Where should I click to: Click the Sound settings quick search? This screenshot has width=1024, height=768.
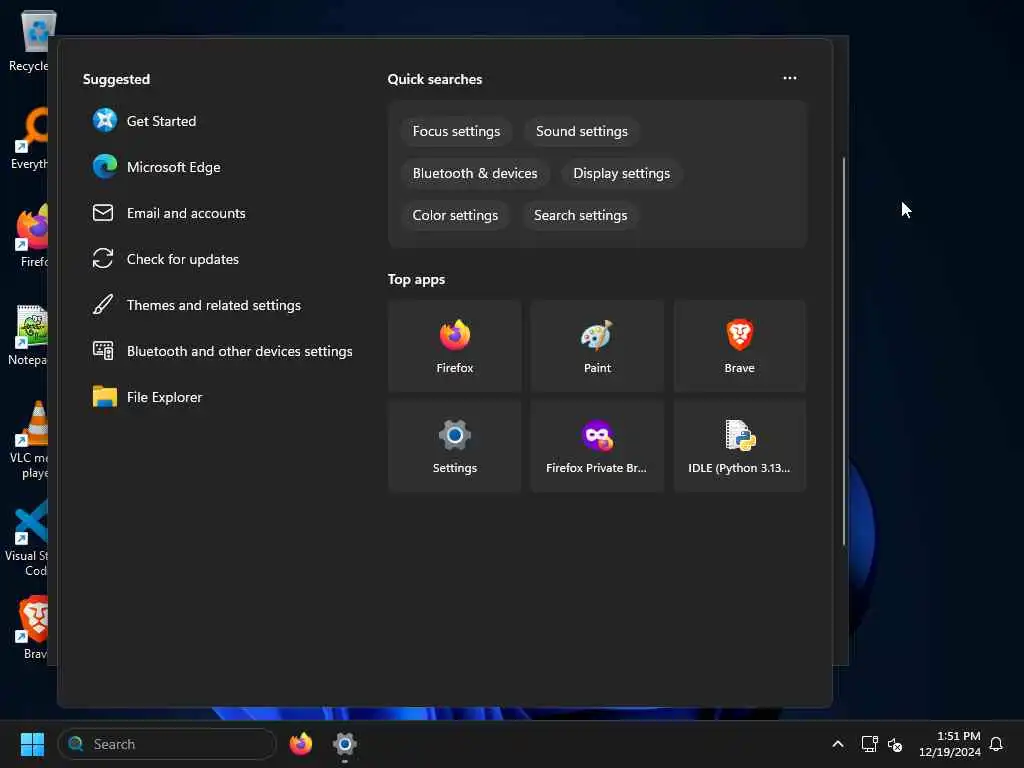581,131
